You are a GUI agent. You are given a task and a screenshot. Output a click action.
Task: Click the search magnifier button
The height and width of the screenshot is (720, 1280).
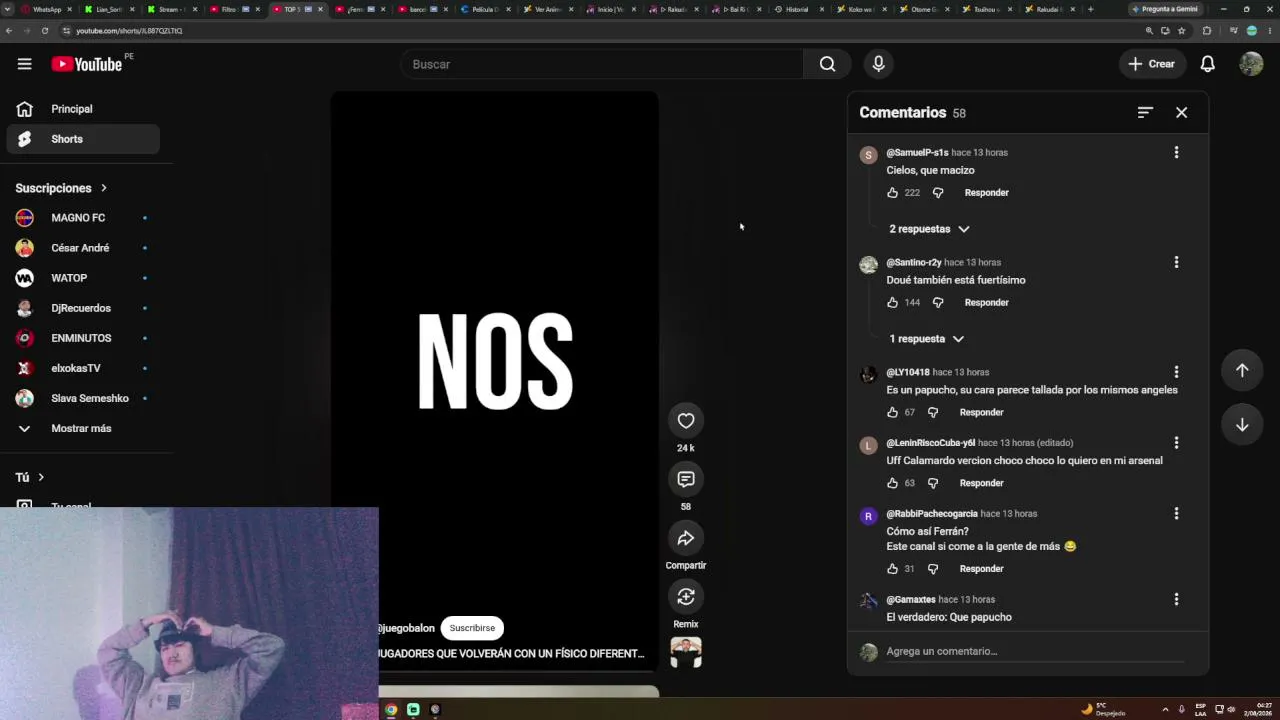click(827, 64)
